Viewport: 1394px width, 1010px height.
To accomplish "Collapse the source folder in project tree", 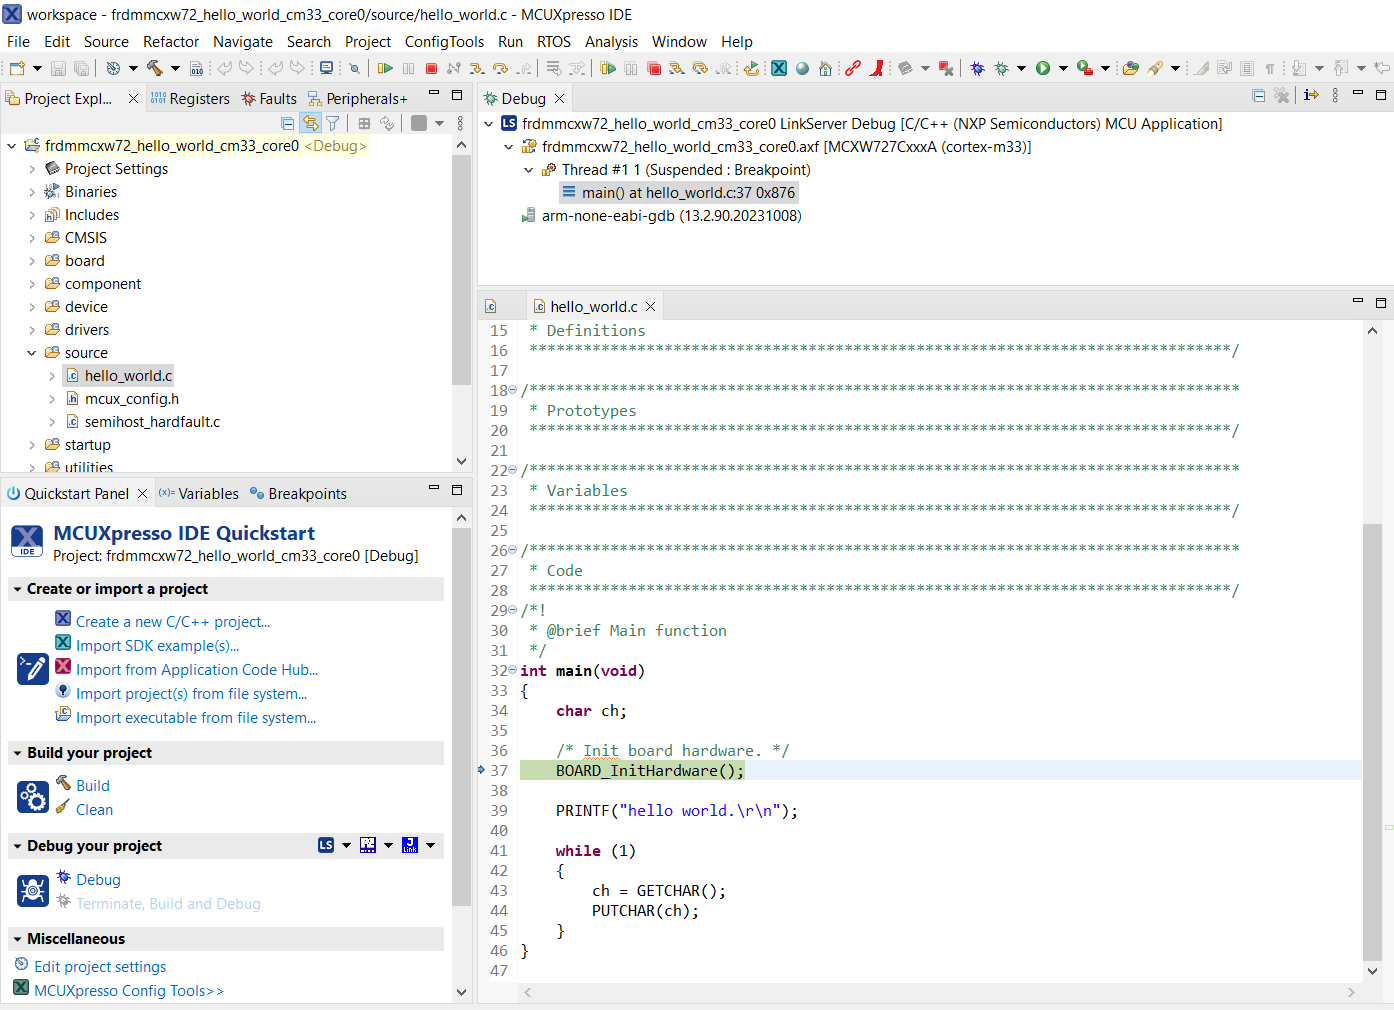I will coord(31,353).
